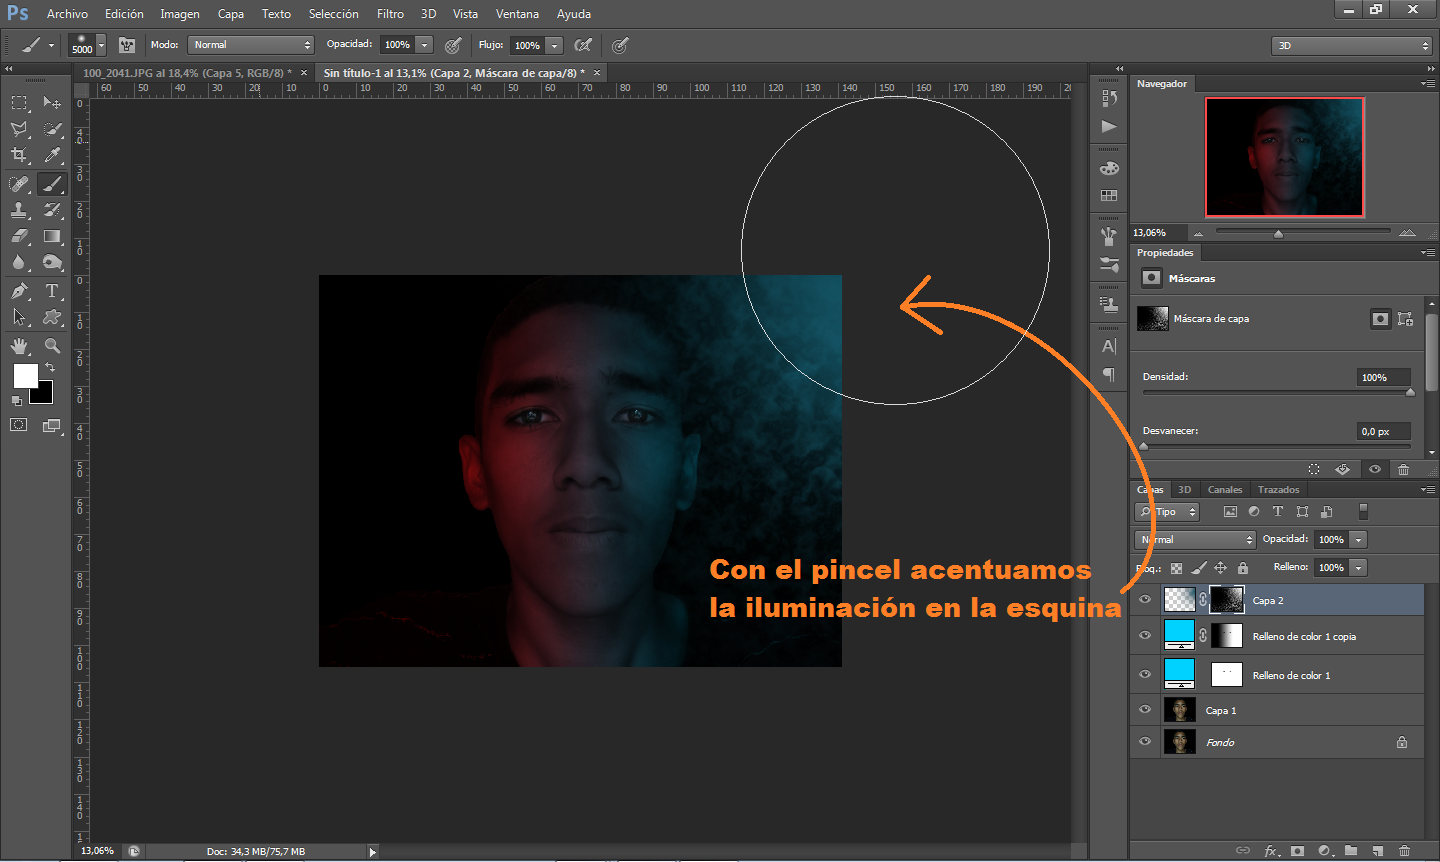Hide the Relleno de color 1 layer
1440x862 pixels.
click(x=1145, y=675)
